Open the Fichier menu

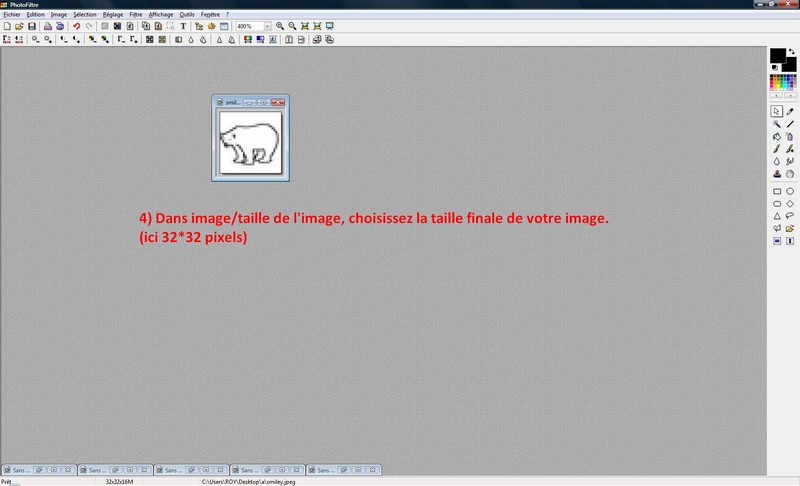tap(12, 15)
